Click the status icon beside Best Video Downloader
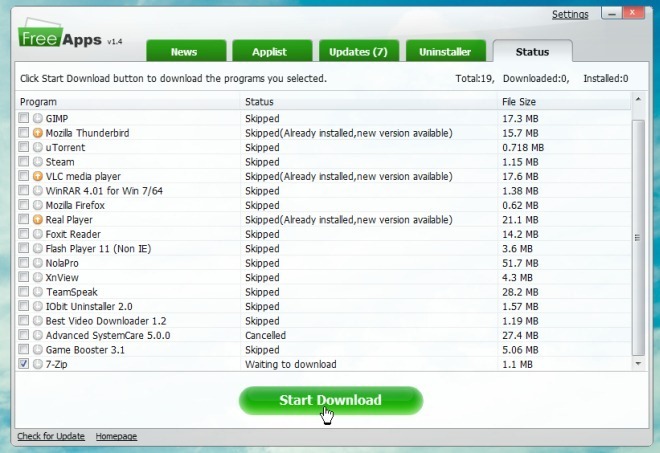The height and width of the screenshot is (453, 660). click(x=38, y=321)
